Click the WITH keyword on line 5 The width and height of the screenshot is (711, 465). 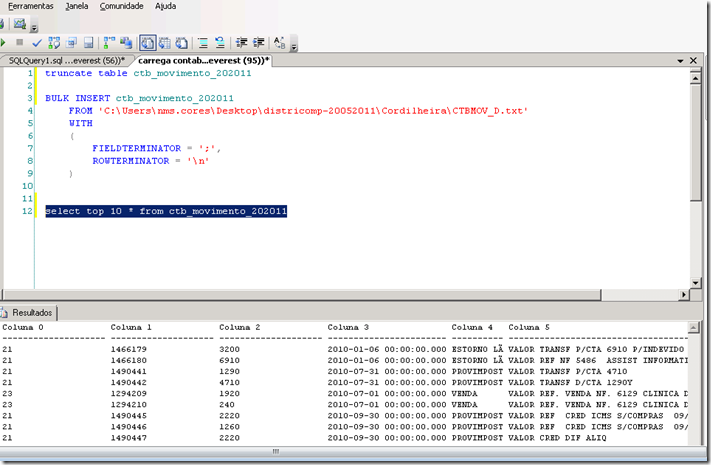coord(81,123)
